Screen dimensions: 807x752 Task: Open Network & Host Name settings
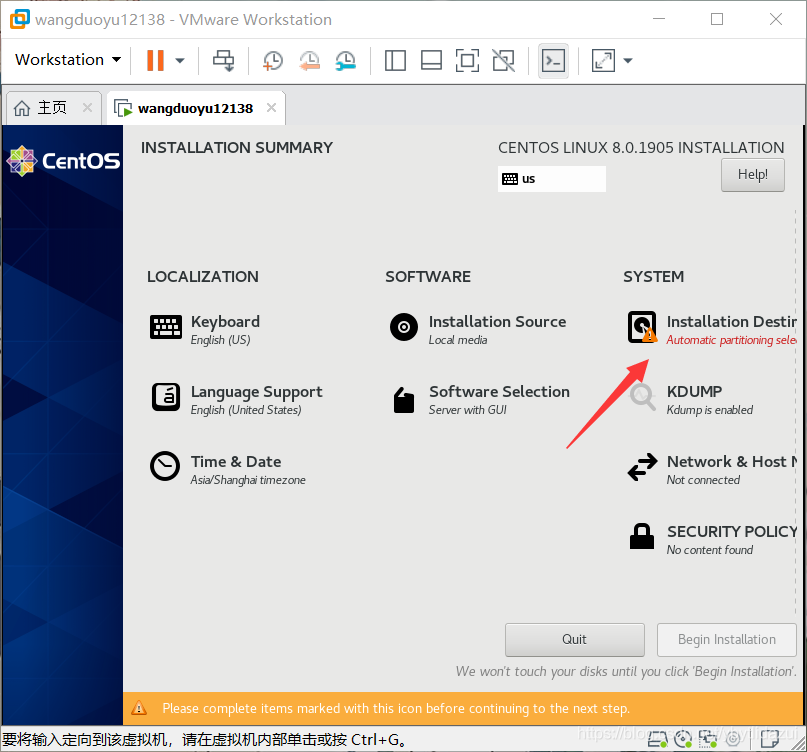point(712,469)
